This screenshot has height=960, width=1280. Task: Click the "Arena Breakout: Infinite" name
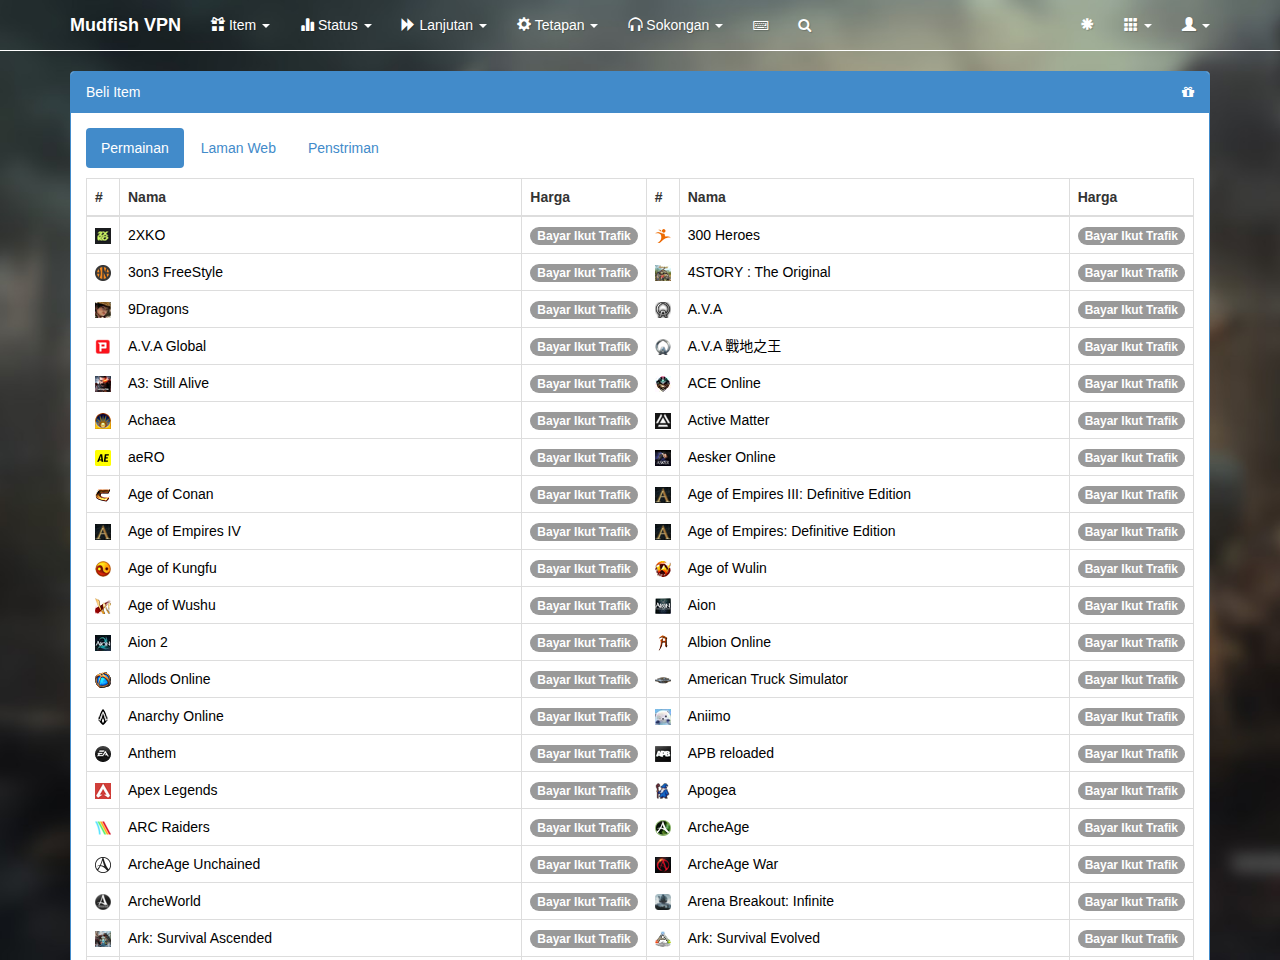760,901
